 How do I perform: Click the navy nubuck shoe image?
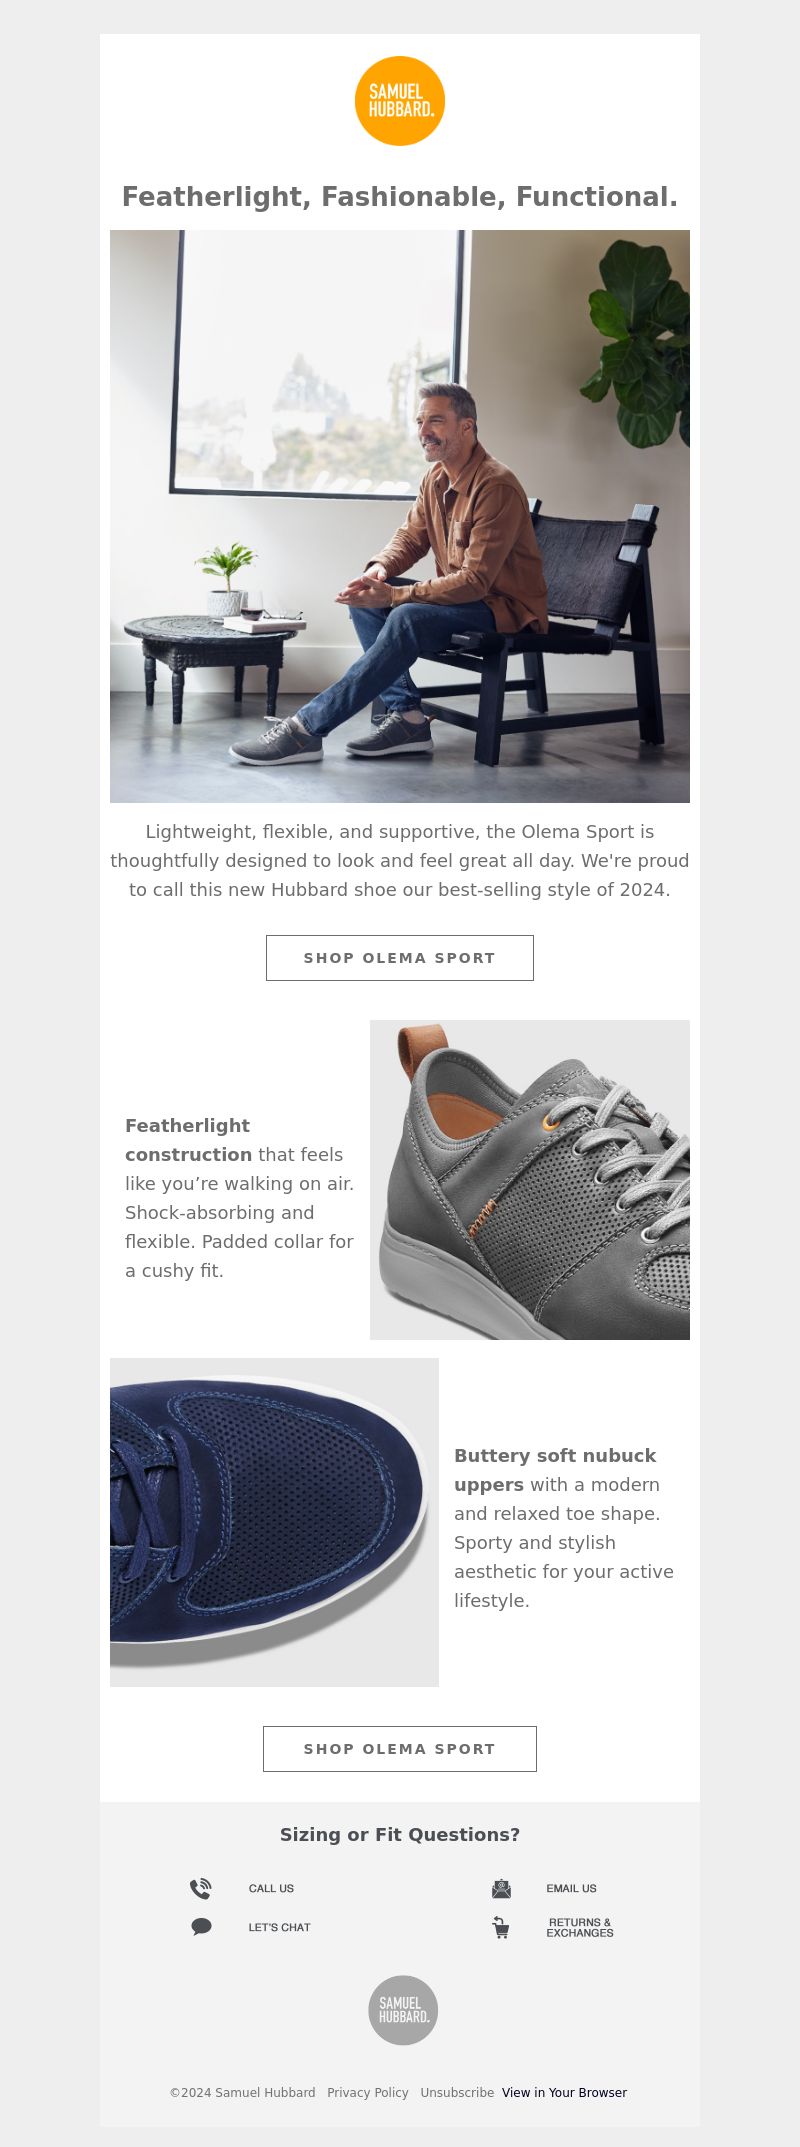pyautogui.click(x=274, y=1522)
